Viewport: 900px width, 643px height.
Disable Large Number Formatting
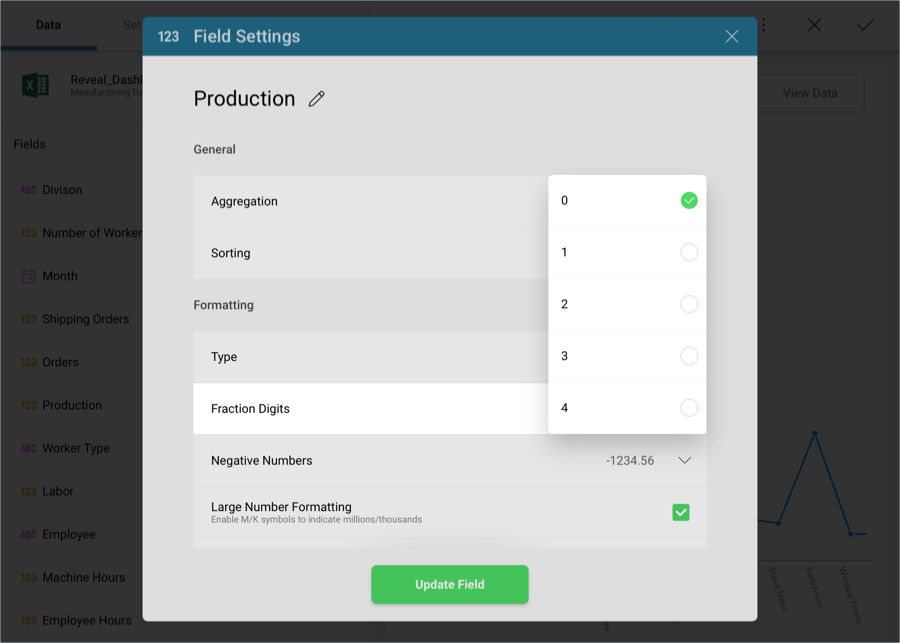pyautogui.click(x=680, y=512)
